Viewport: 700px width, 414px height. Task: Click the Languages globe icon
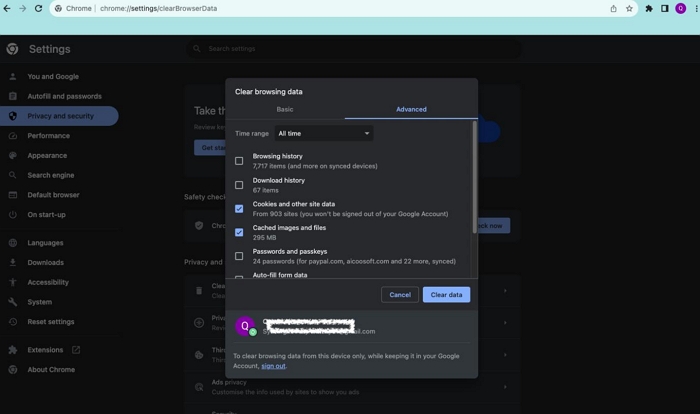point(13,243)
